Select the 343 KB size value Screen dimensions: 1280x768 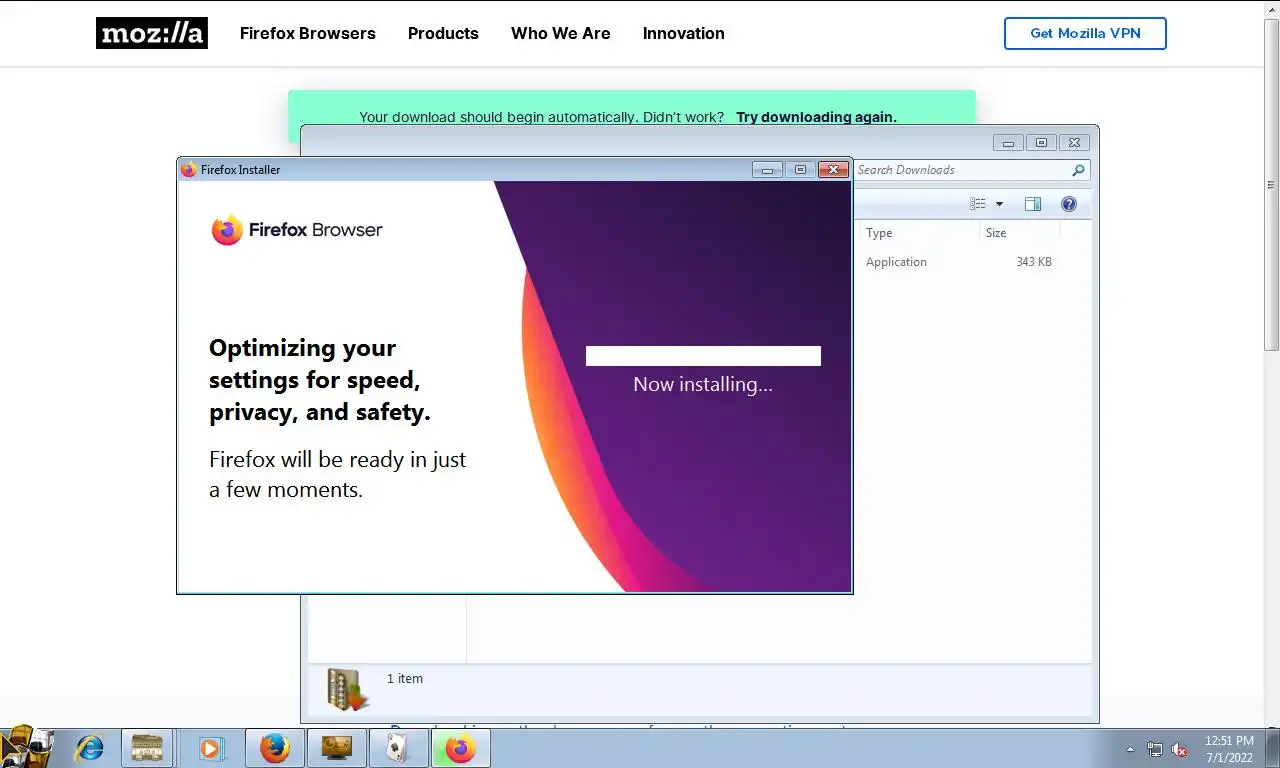click(1034, 262)
